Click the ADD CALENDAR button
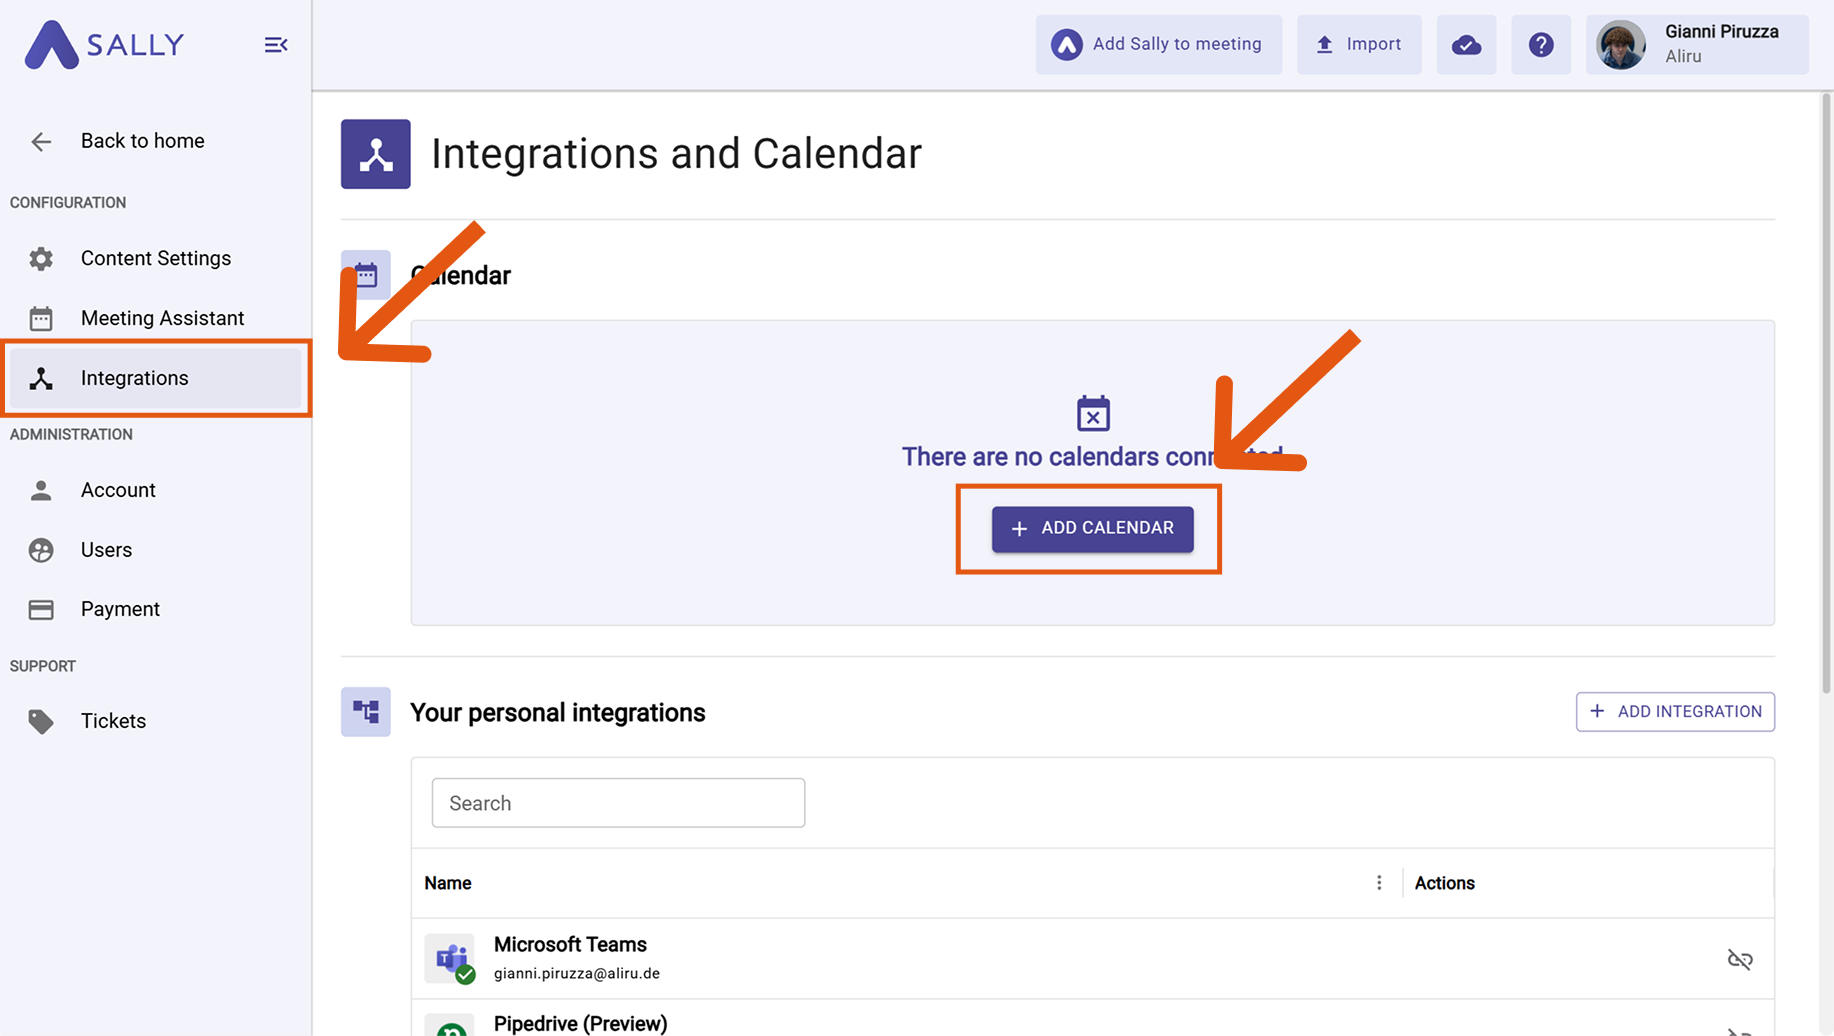This screenshot has width=1834, height=1036. pos(1092,529)
